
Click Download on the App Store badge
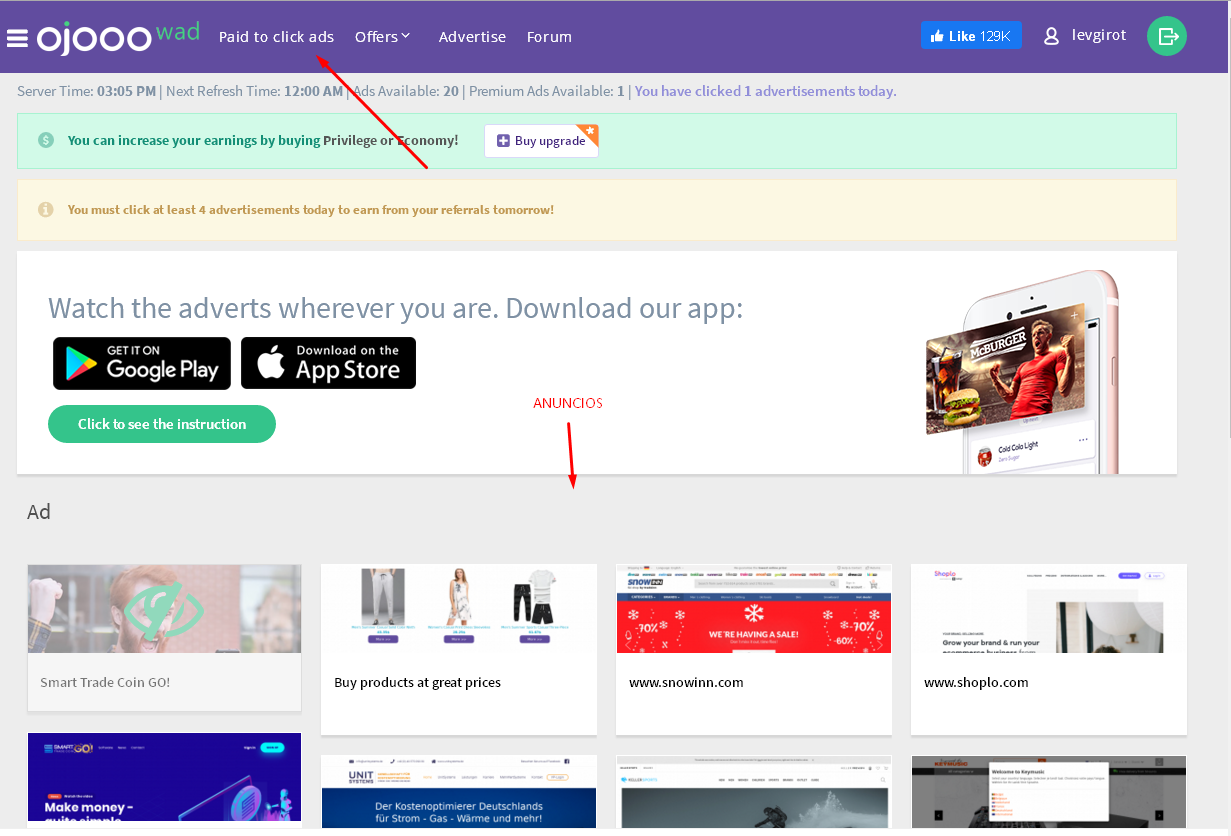tap(328, 363)
